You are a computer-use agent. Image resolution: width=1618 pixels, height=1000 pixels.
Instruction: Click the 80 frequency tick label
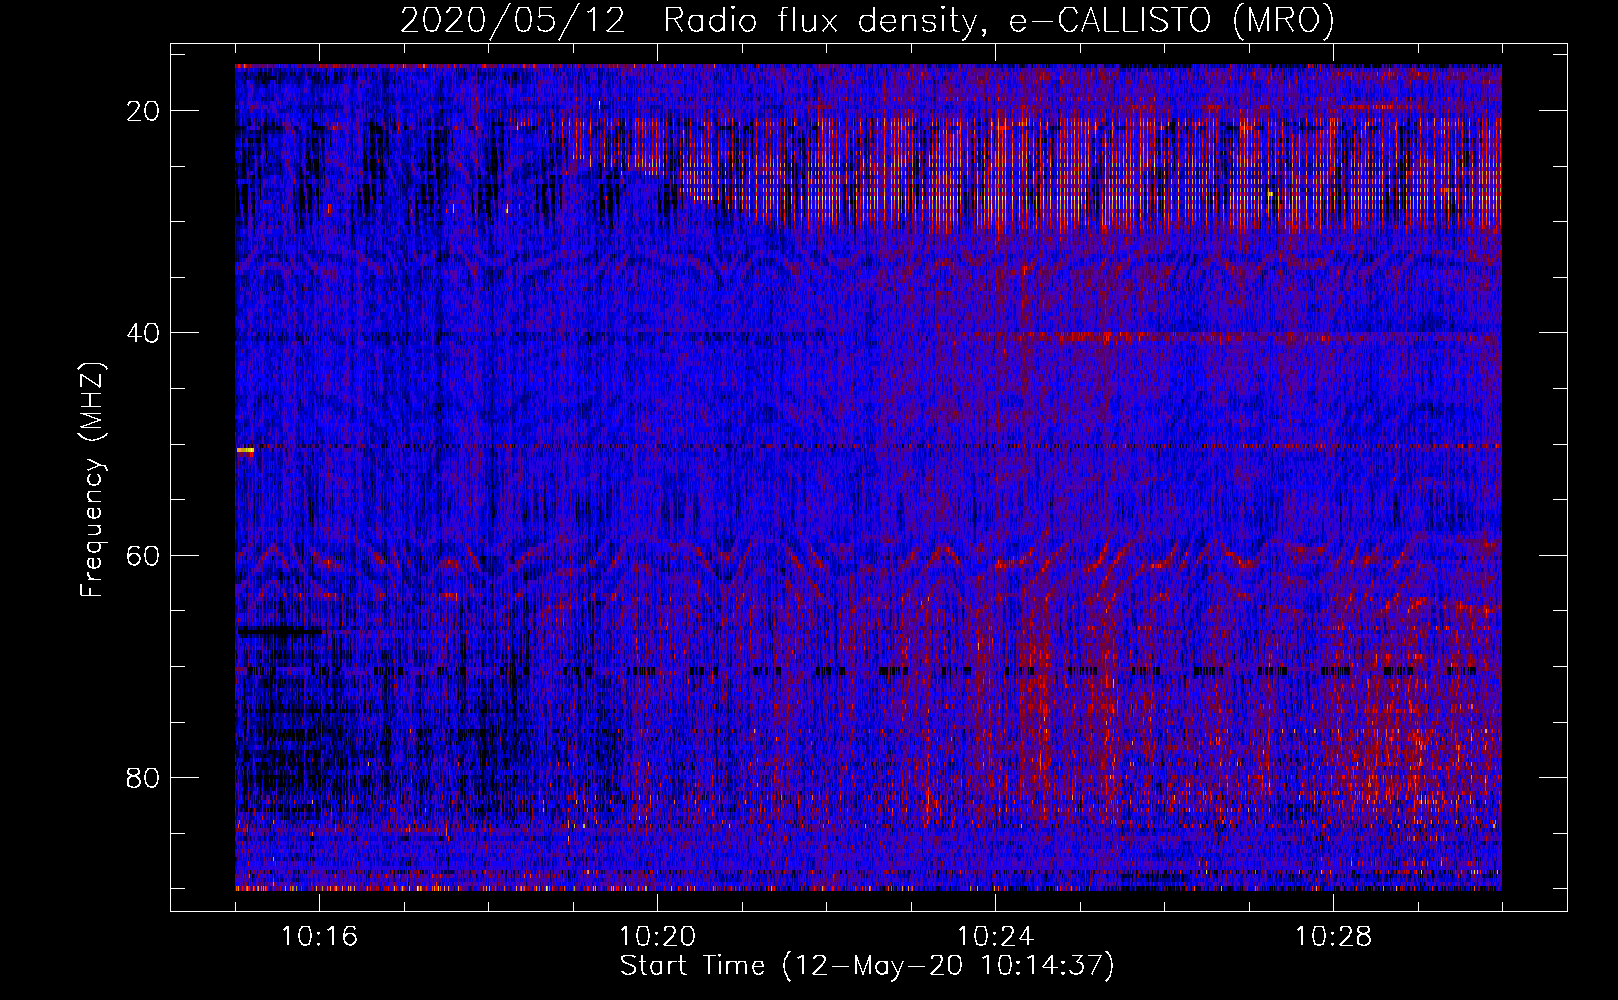144,777
